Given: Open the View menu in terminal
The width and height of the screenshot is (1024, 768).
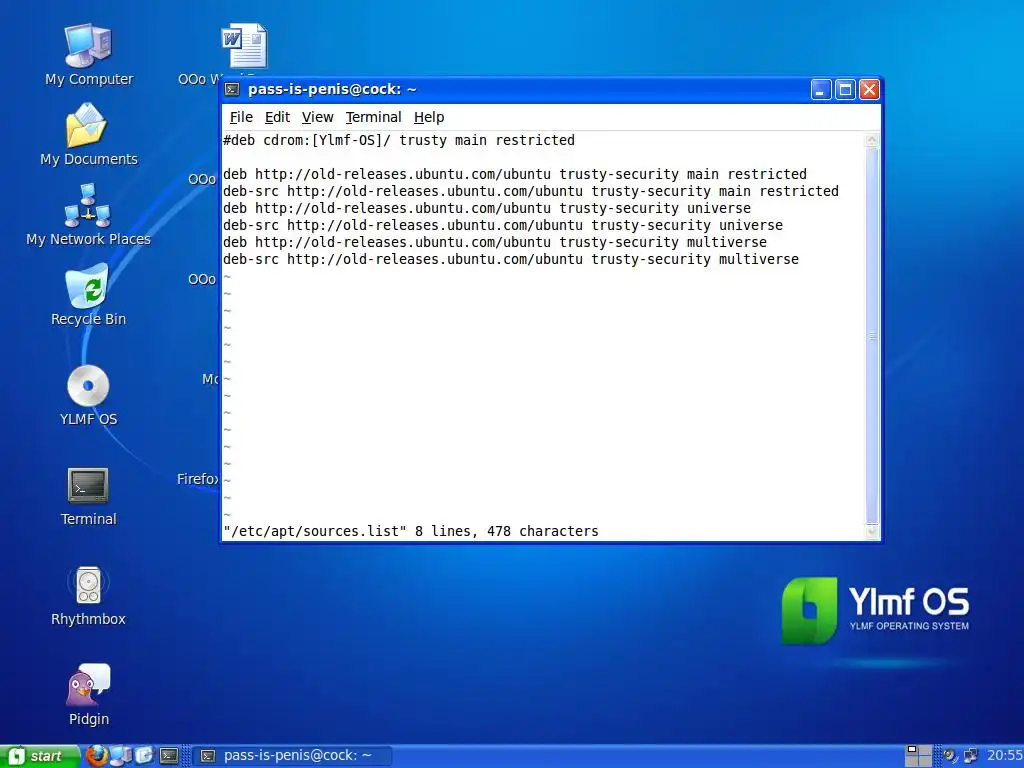Looking at the screenshot, I should pos(317,117).
